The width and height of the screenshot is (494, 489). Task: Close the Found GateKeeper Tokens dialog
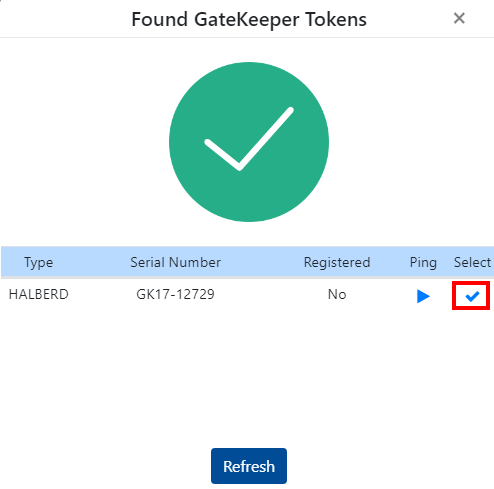pyautogui.click(x=459, y=18)
